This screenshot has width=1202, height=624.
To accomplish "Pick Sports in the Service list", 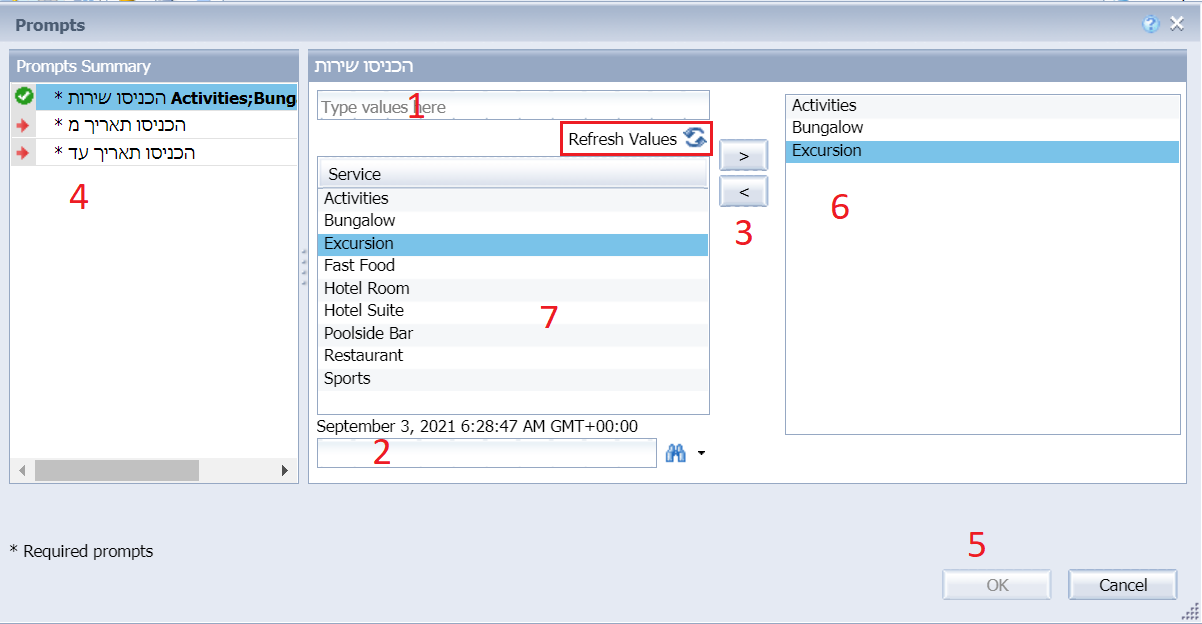I will click(347, 378).
